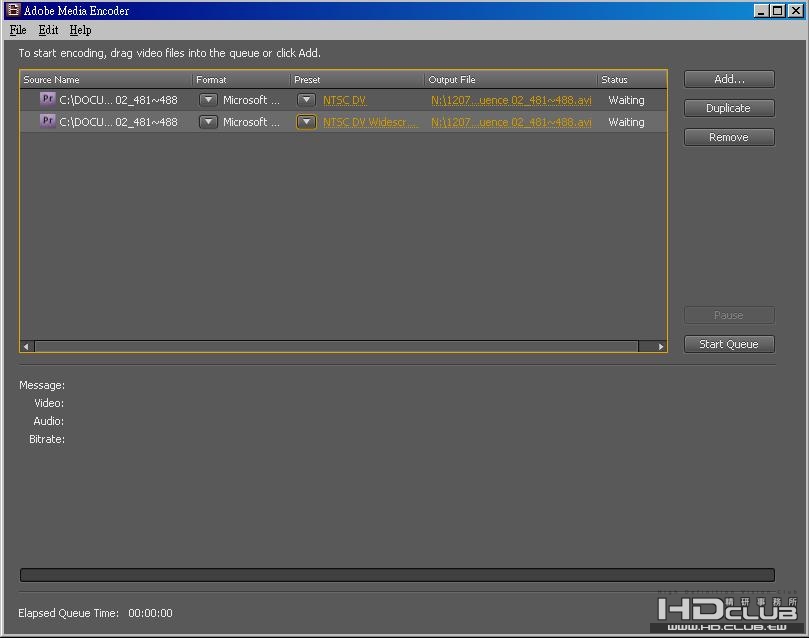The image size is (809, 638).
Task: Click the Output File column header
Action: point(511,79)
